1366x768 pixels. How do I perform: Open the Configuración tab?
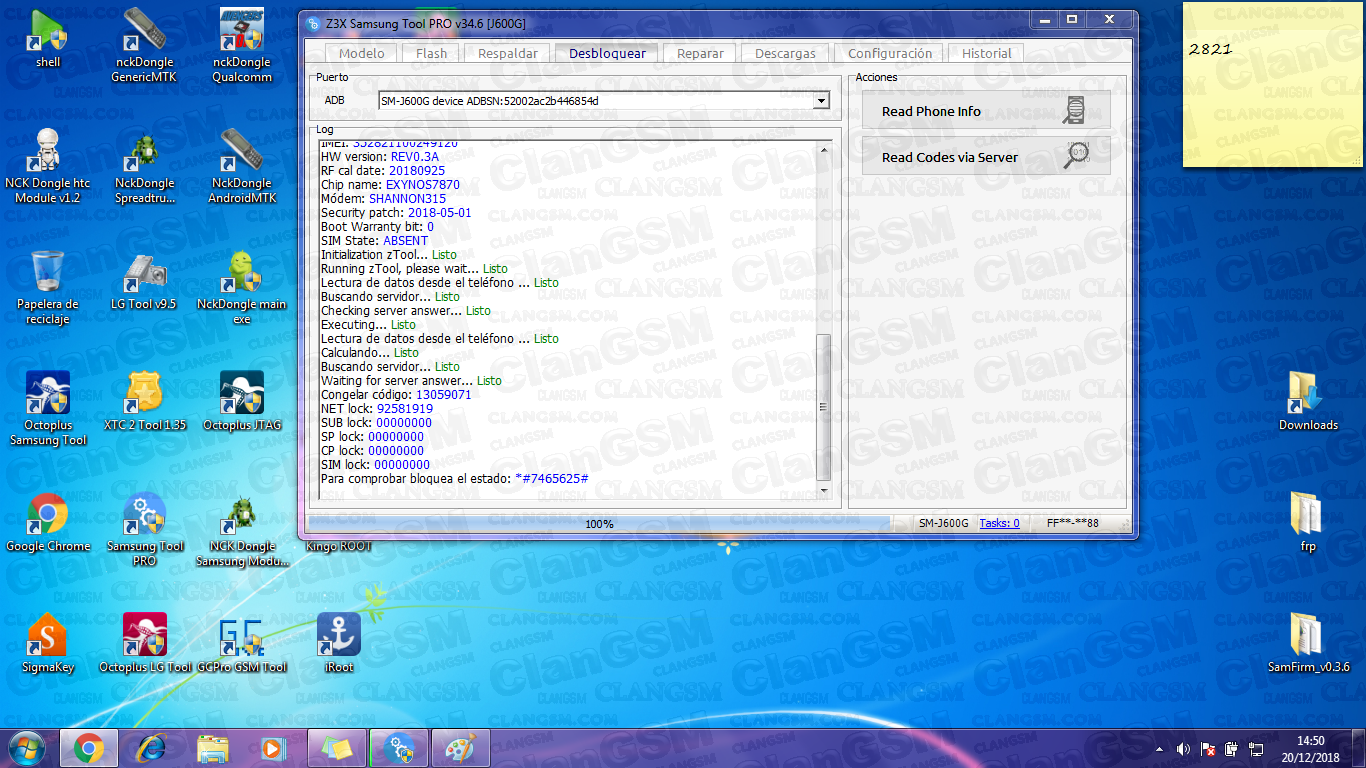click(890, 54)
